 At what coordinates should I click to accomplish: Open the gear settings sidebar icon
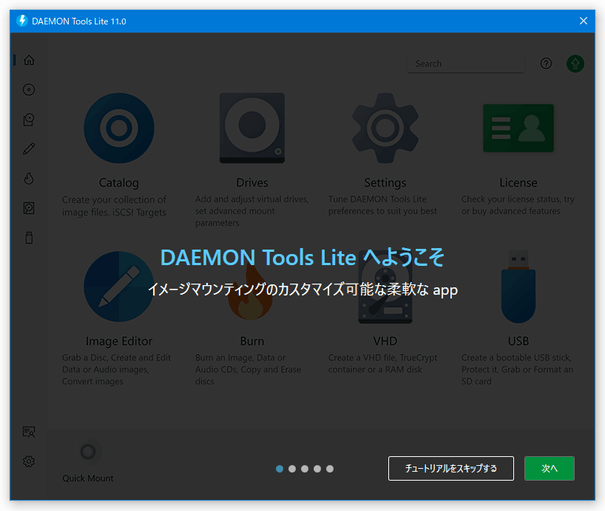point(29,461)
